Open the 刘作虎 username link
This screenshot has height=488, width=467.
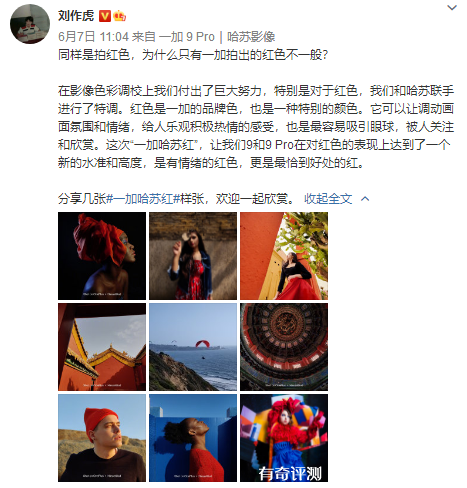tap(76, 16)
